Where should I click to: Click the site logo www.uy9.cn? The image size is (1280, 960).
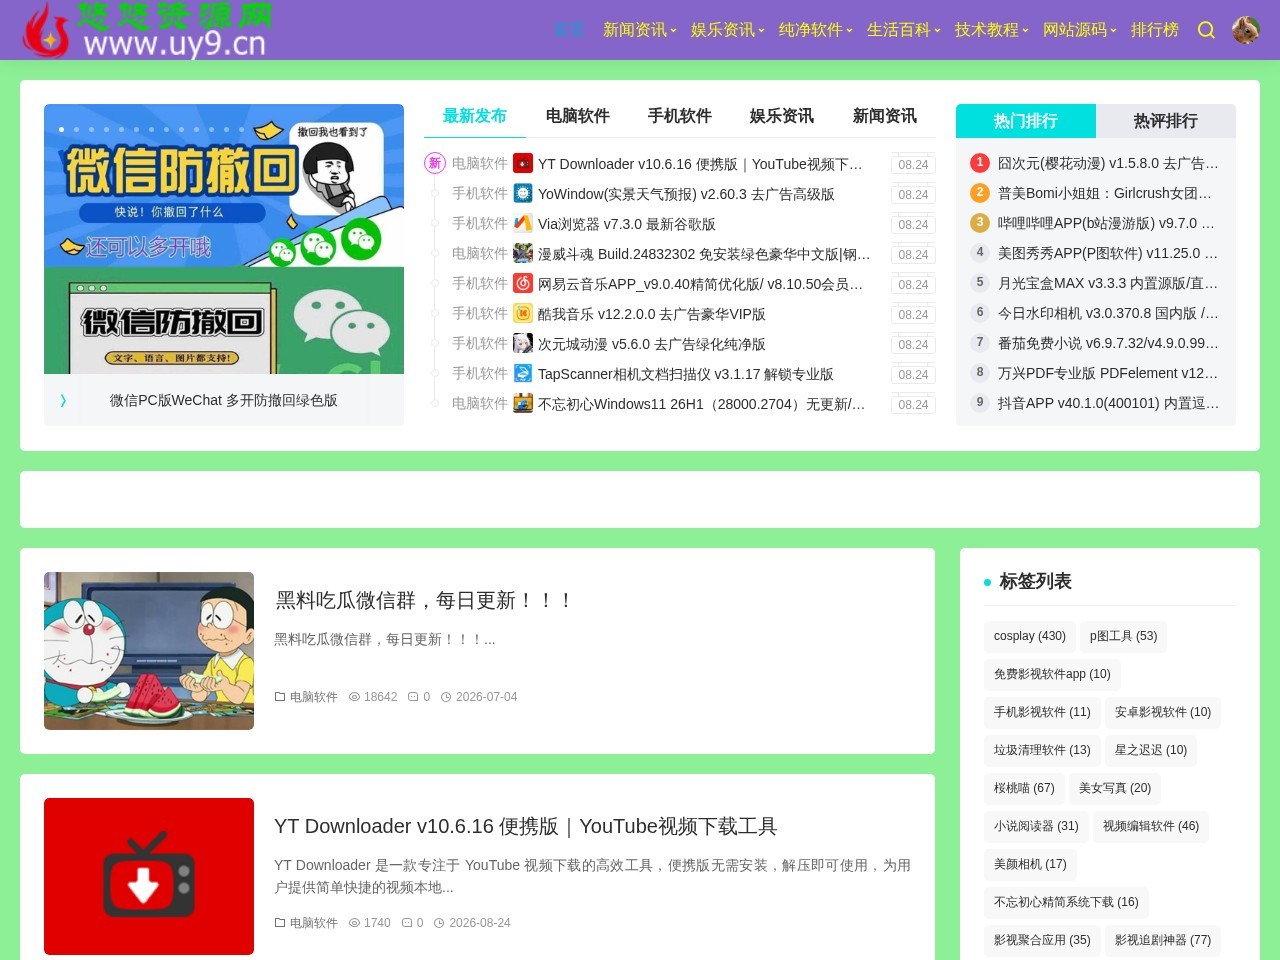point(147,30)
